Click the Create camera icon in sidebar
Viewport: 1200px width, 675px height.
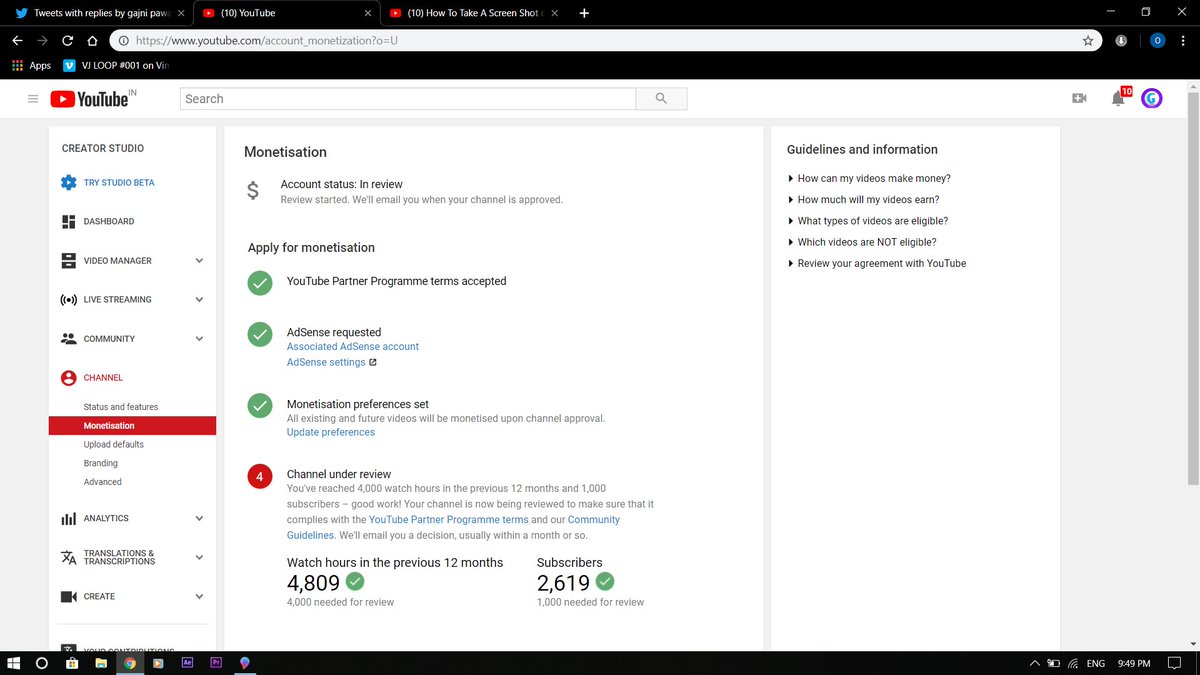68,596
